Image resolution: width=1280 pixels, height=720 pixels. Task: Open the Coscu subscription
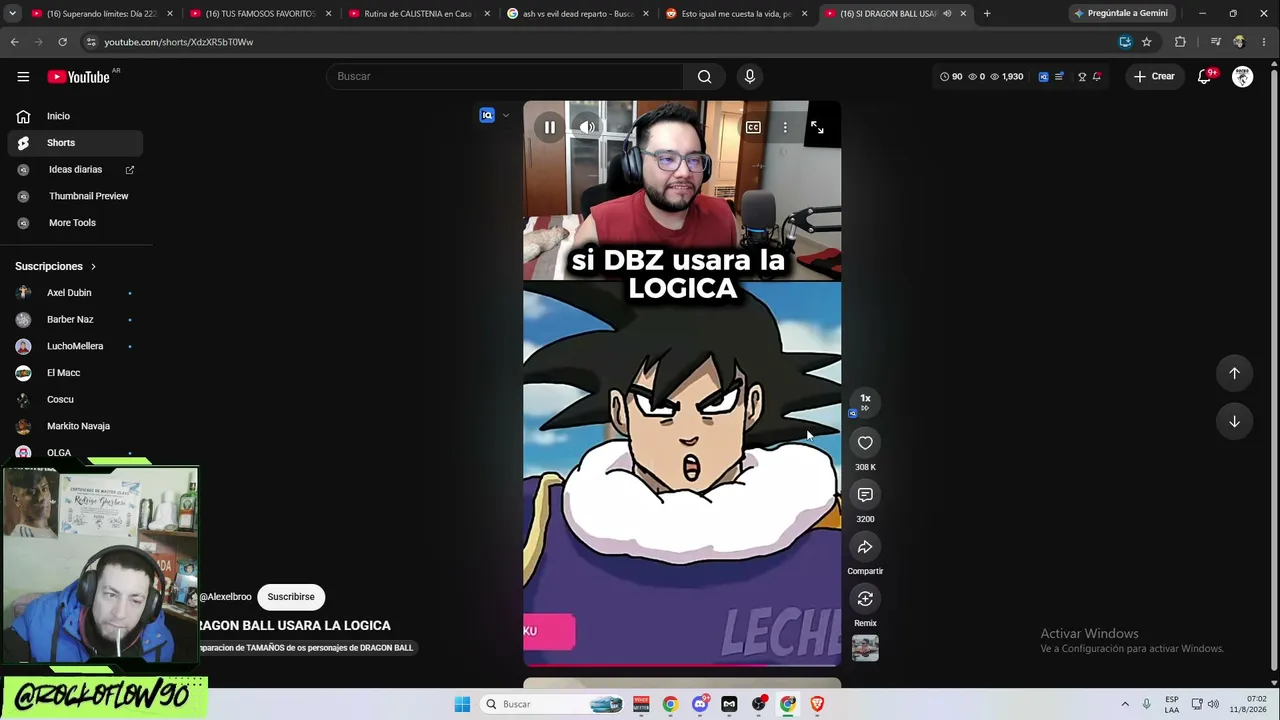75,400
